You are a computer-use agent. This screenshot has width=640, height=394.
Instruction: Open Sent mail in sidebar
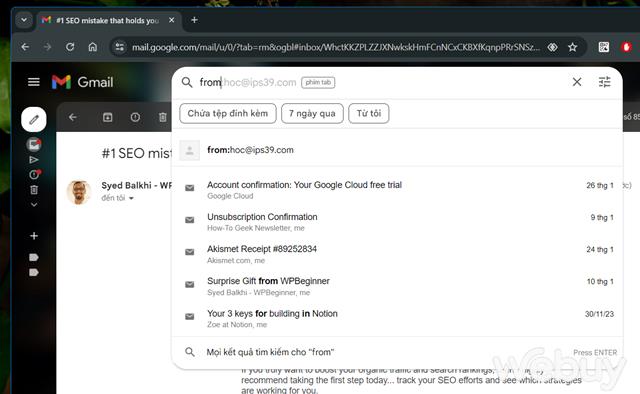coord(34,160)
